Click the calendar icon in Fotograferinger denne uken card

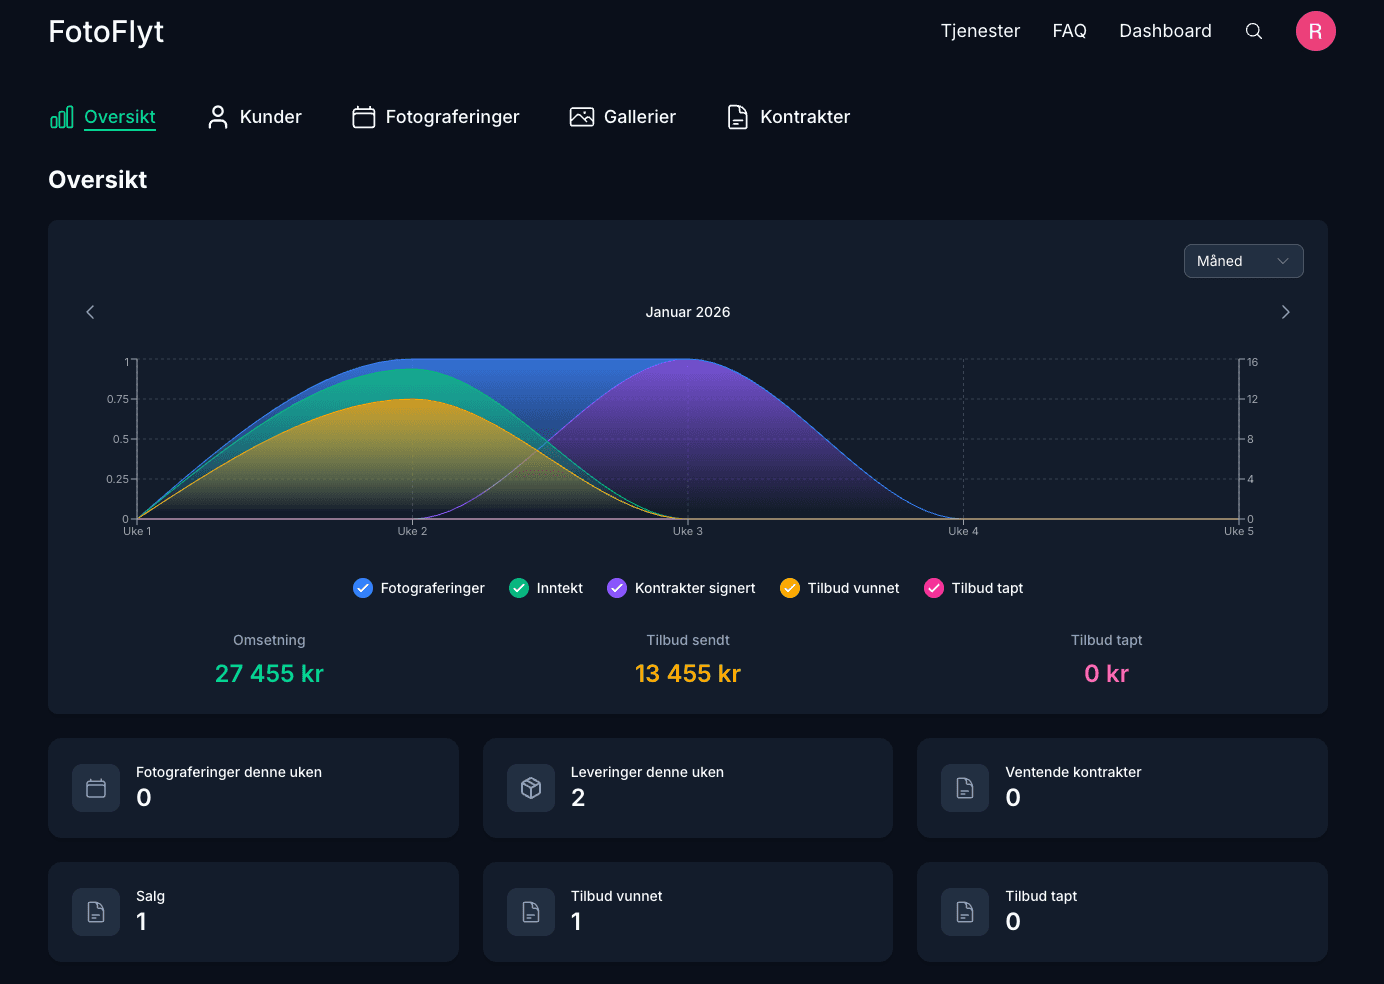click(96, 788)
